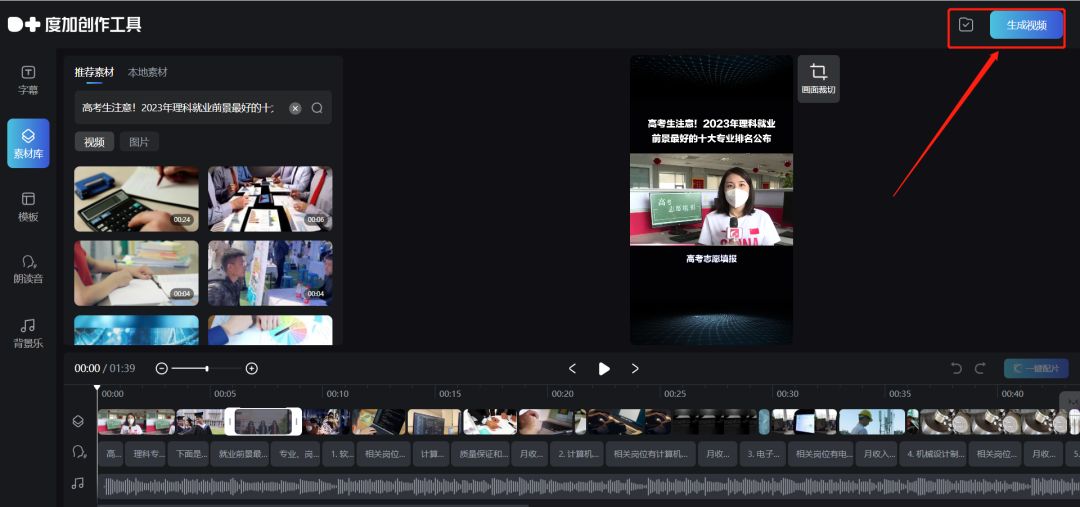Click the video layers track icon
Viewport: 1080px width, 507px height.
[x=79, y=421]
